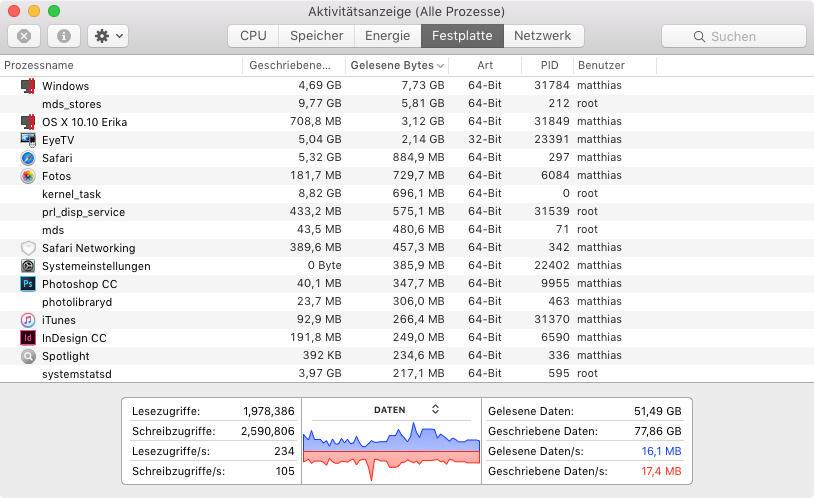Image resolution: width=814 pixels, height=498 pixels.
Task: Click the Lesezugriffe value 1,978,386
Action: (x=268, y=411)
